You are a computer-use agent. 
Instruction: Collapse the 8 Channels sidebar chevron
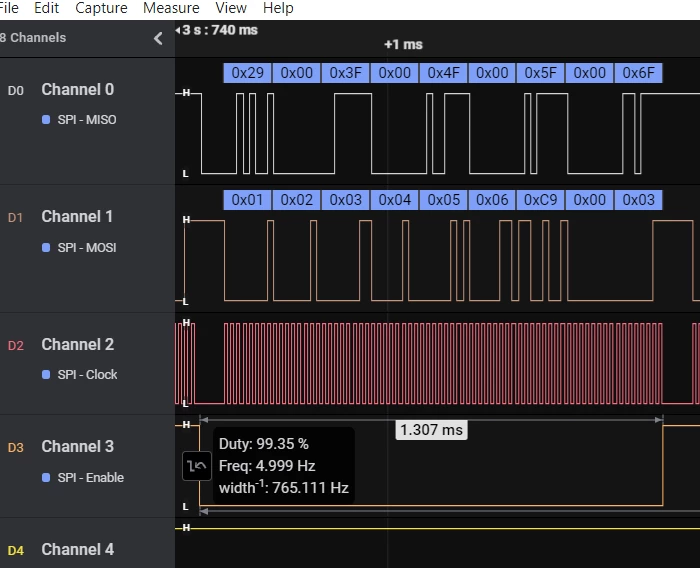(x=158, y=38)
